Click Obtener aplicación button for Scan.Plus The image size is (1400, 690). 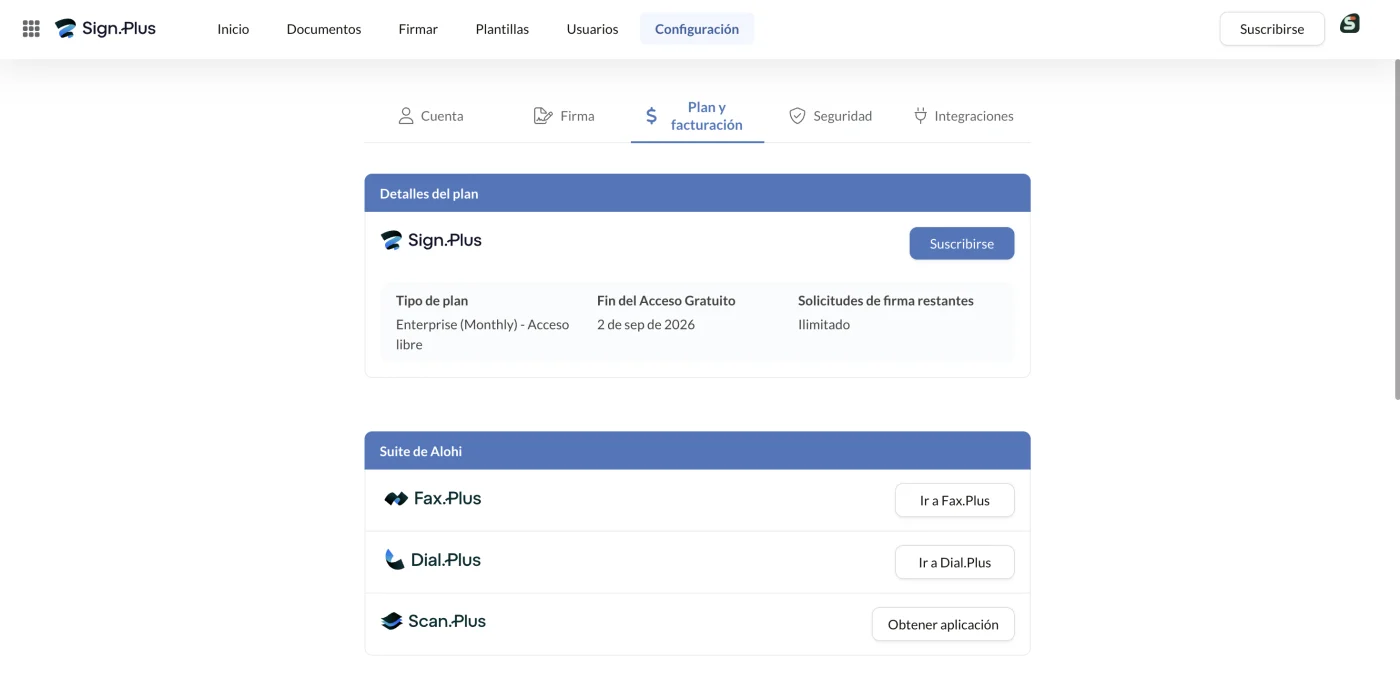(x=943, y=624)
